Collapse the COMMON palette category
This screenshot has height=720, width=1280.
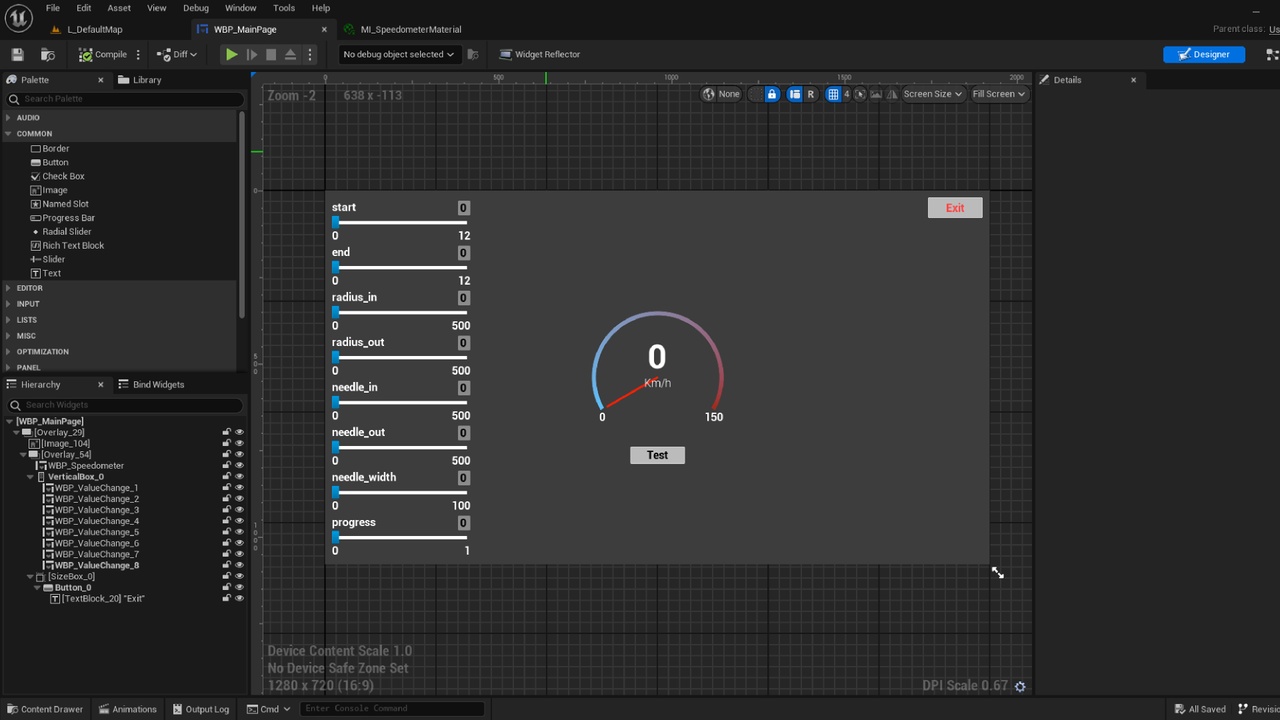tap(8, 133)
